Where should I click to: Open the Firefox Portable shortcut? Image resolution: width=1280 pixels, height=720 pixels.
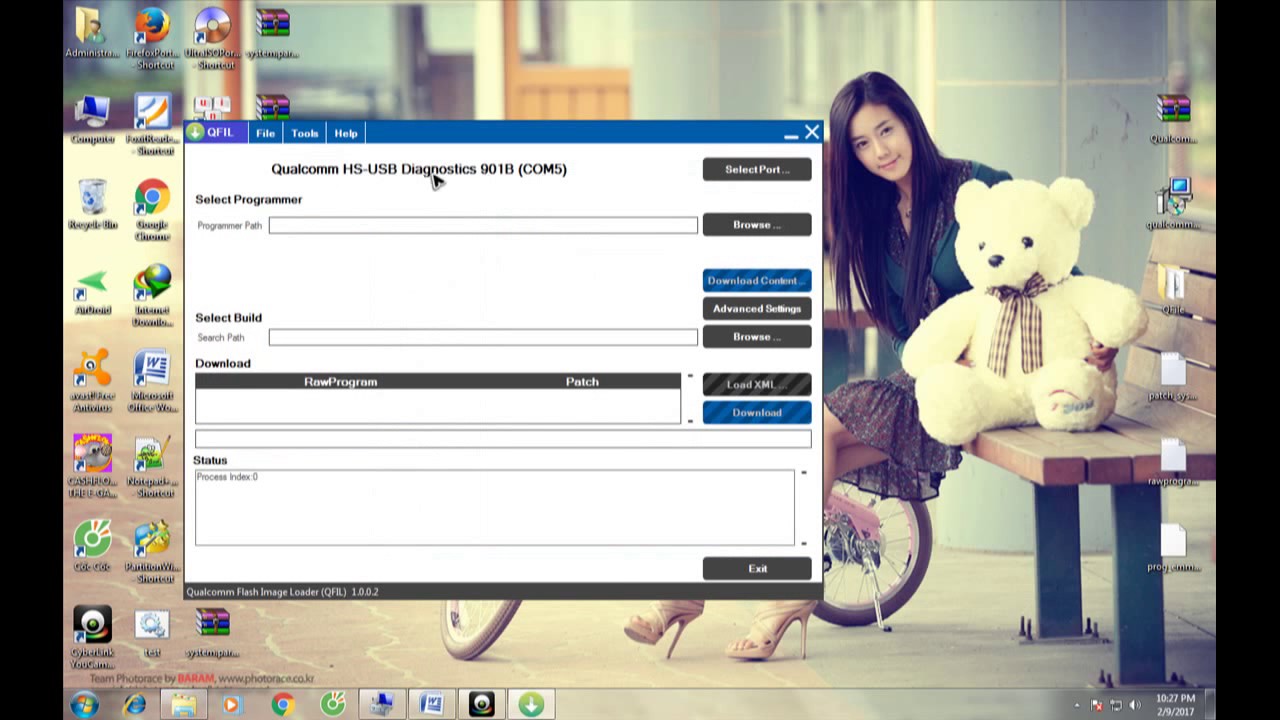[x=153, y=40]
